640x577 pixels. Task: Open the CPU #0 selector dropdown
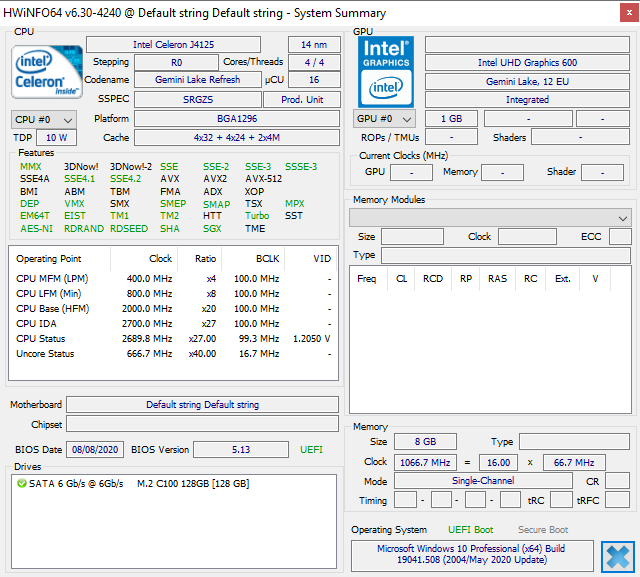[x=44, y=120]
